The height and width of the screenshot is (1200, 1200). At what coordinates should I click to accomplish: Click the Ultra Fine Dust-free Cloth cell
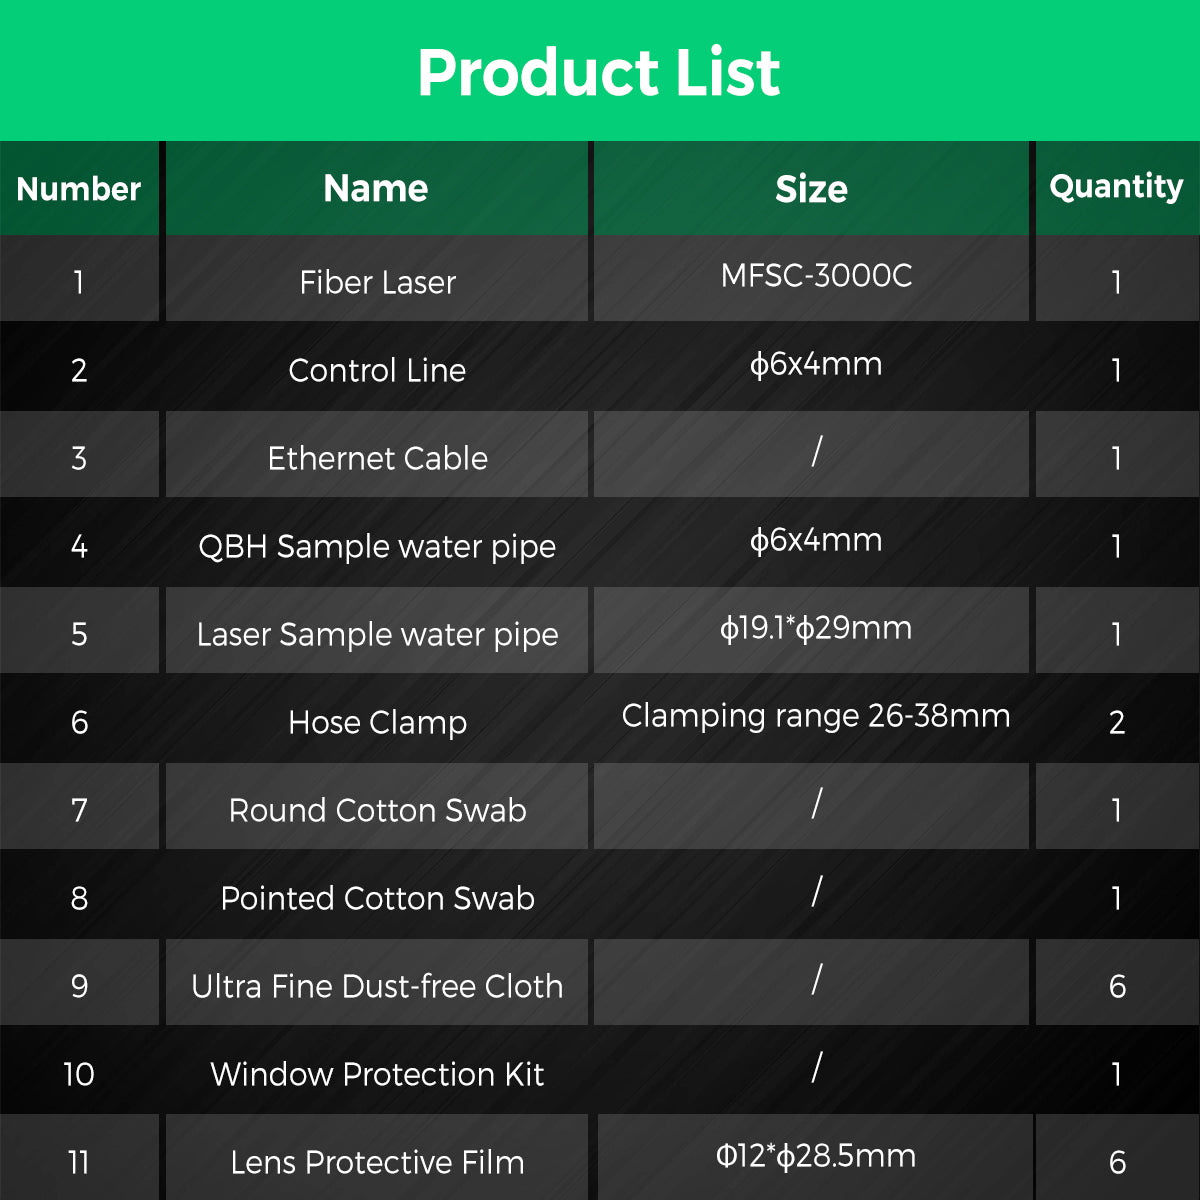(377, 986)
